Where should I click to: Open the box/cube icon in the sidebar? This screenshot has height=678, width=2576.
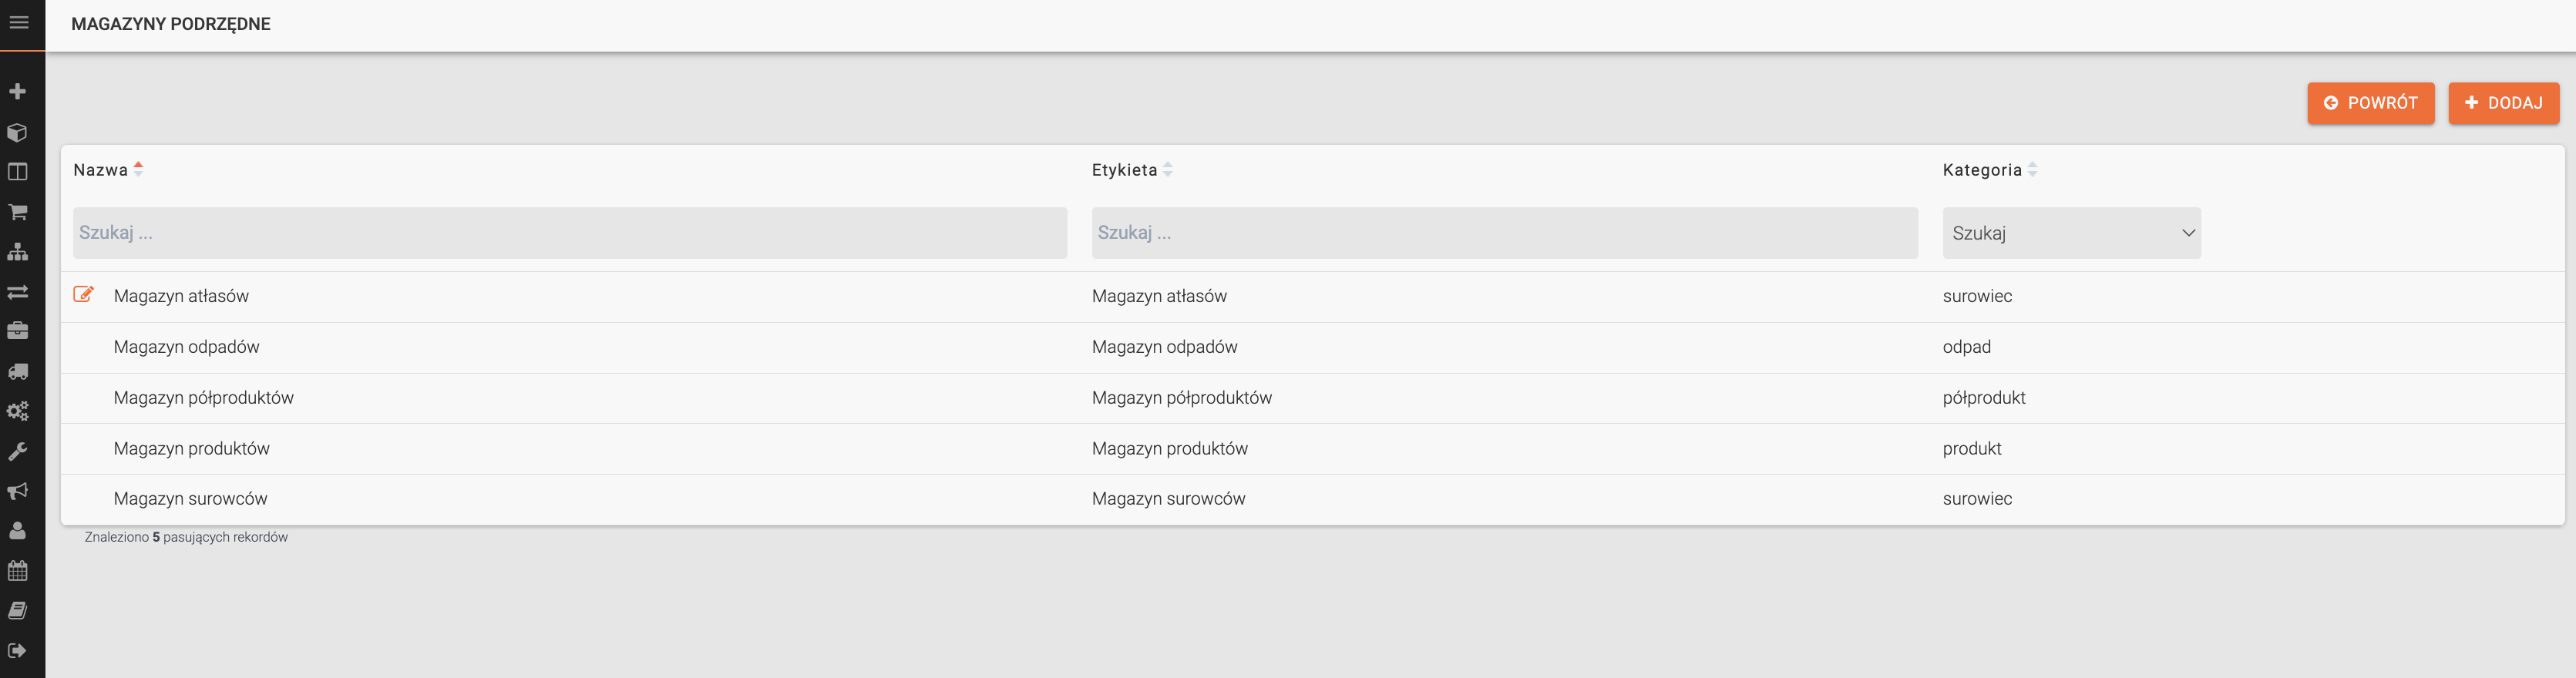pos(18,132)
